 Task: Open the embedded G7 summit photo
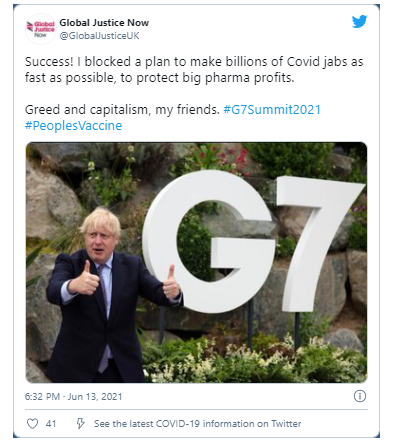click(197, 262)
